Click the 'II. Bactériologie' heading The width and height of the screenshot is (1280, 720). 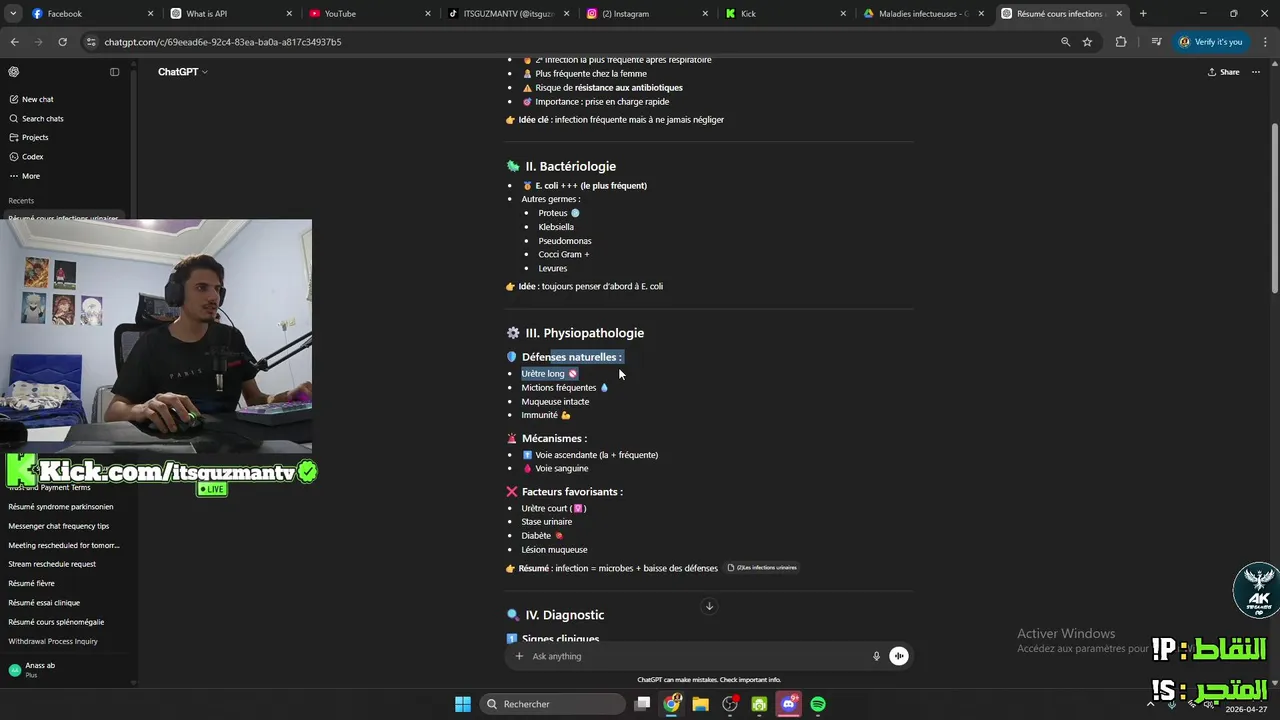click(571, 166)
